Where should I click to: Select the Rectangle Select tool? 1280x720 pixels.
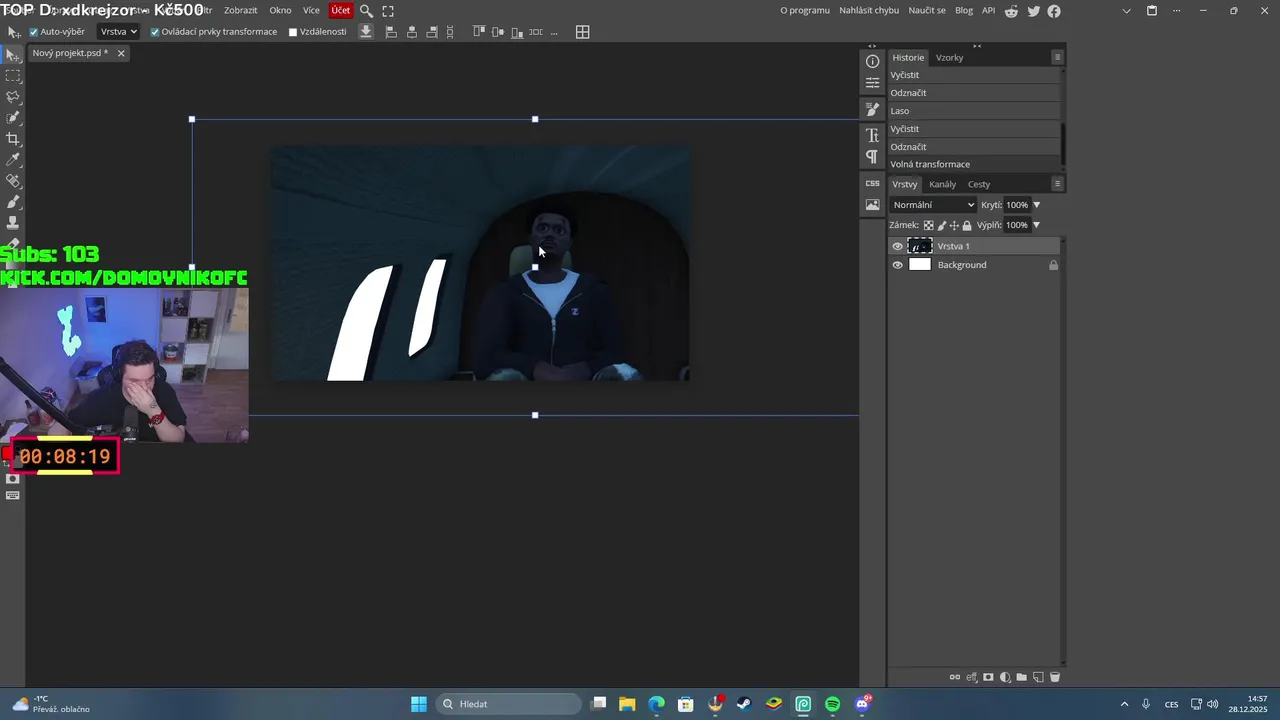13,76
